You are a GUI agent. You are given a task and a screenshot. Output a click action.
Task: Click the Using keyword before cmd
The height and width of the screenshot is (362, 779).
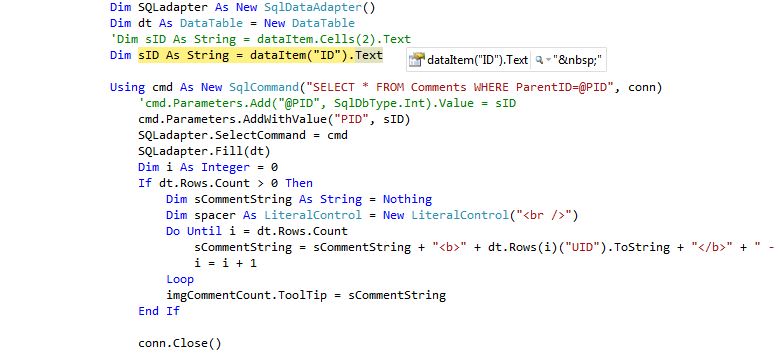point(127,87)
